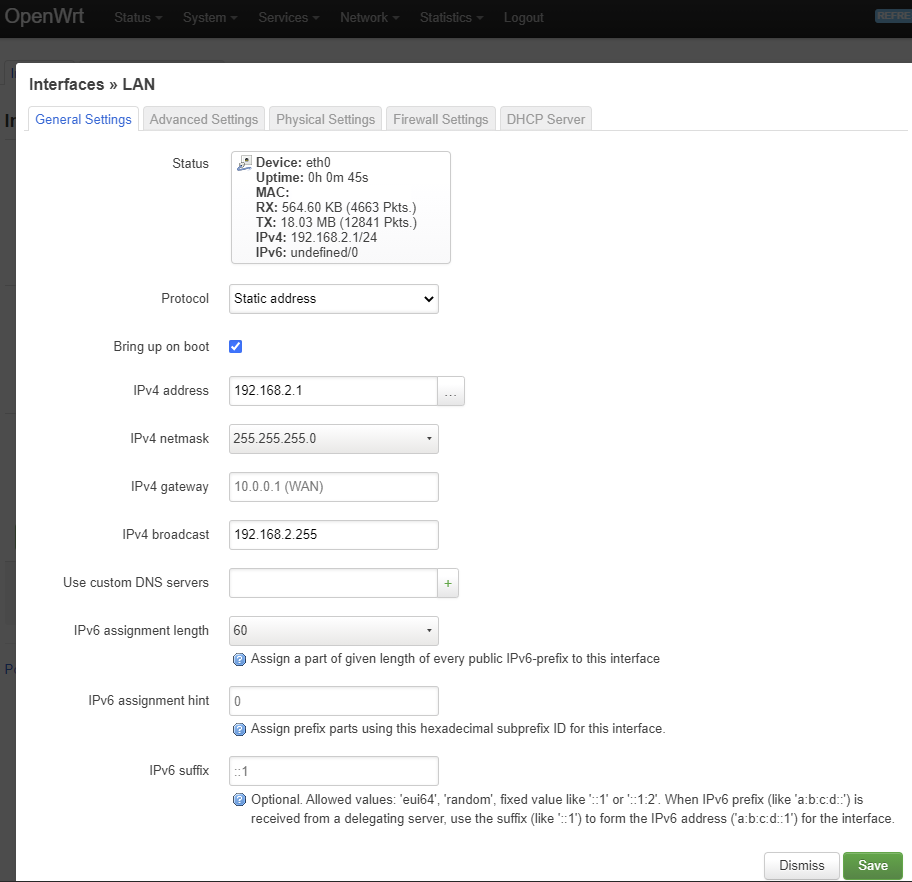The width and height of the screenshot is (912, 882).
Task: Click the IPv6 assignment hint help icon
Action: pos(239,729)
